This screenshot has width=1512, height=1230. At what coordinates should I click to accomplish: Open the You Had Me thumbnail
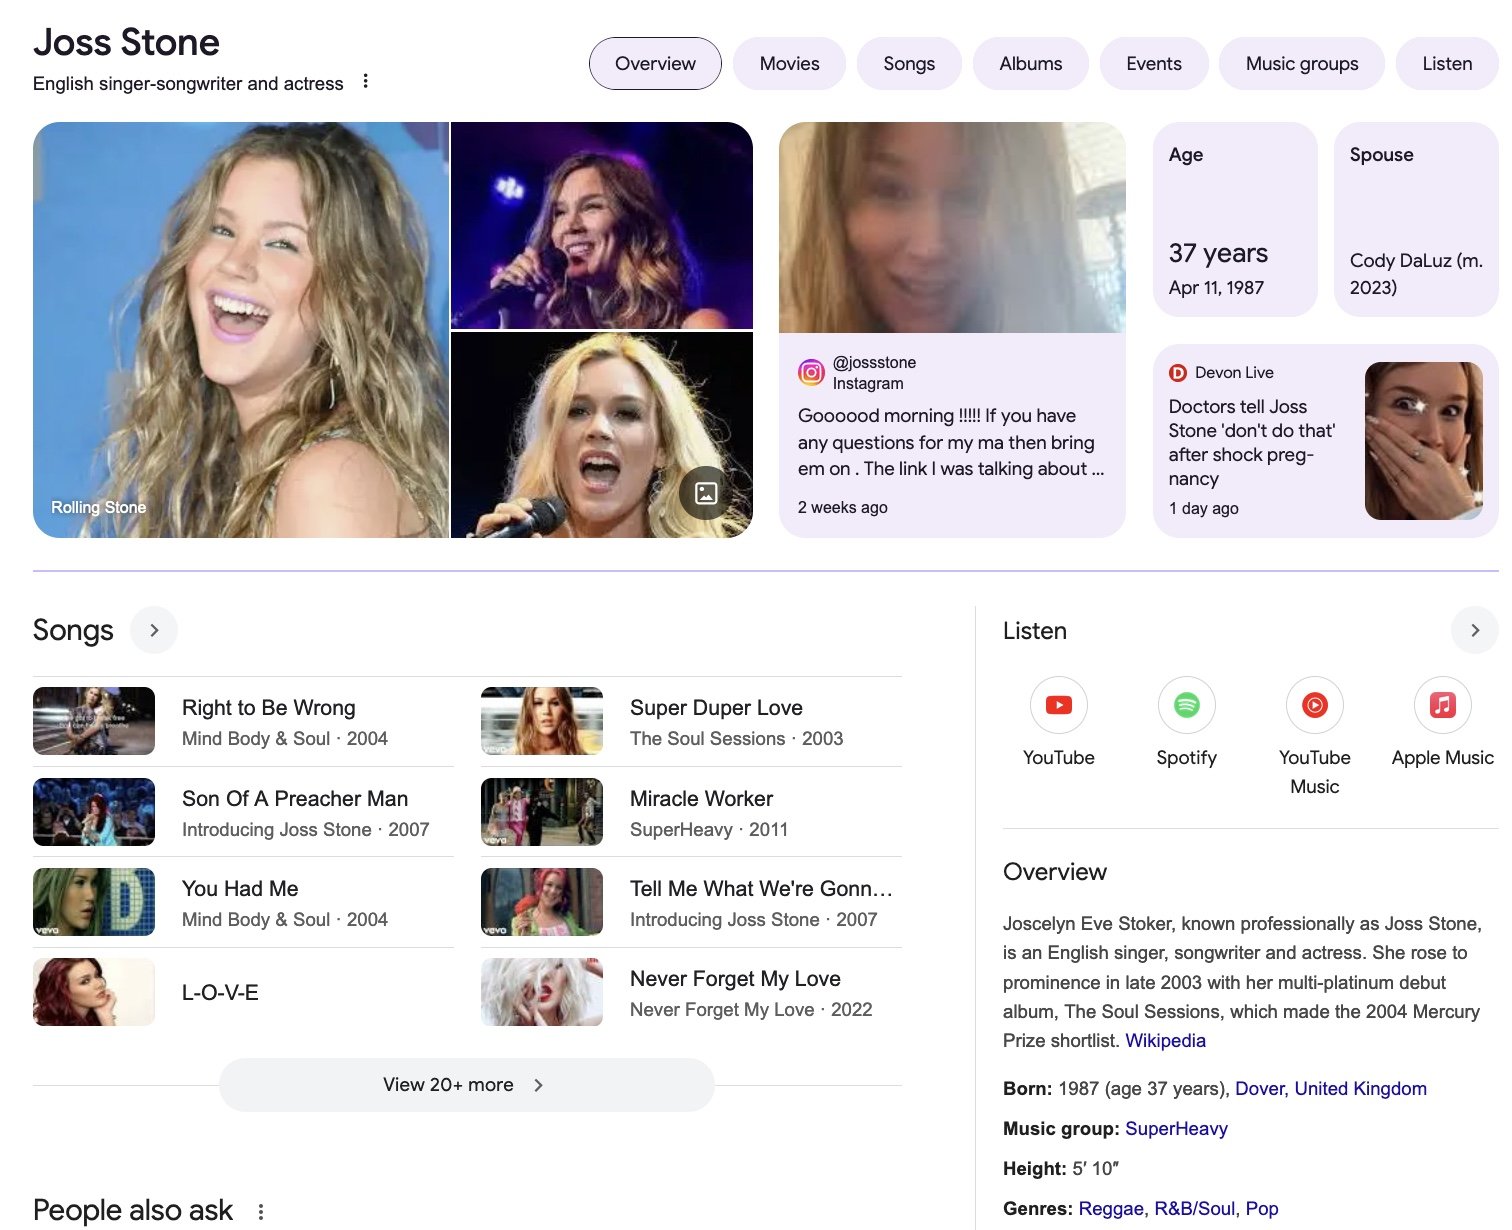point(94,902)
